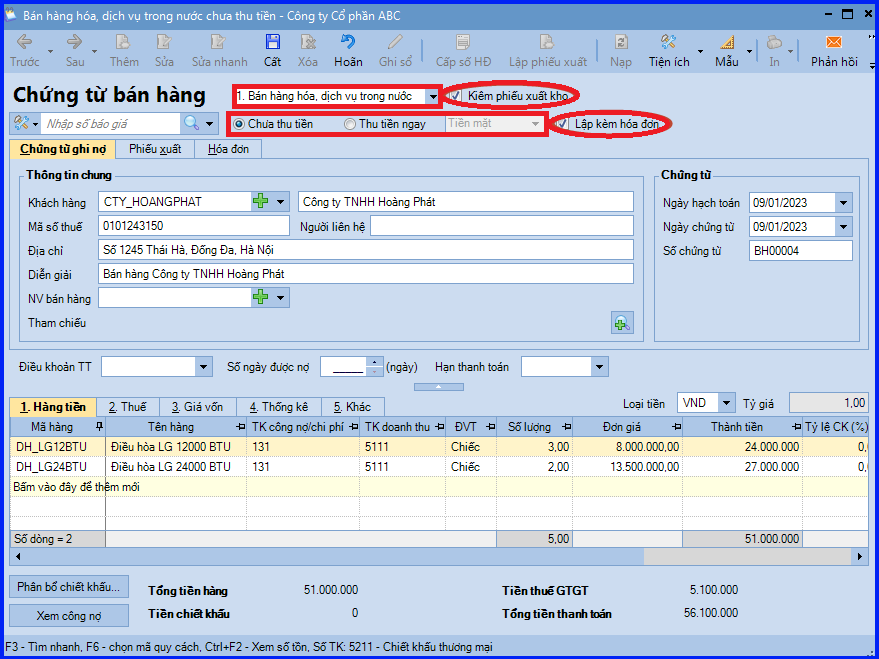Screen dimensions: 879x659
Task: Select the Thu tiền ngay radio option
Action: pos(350,124)
